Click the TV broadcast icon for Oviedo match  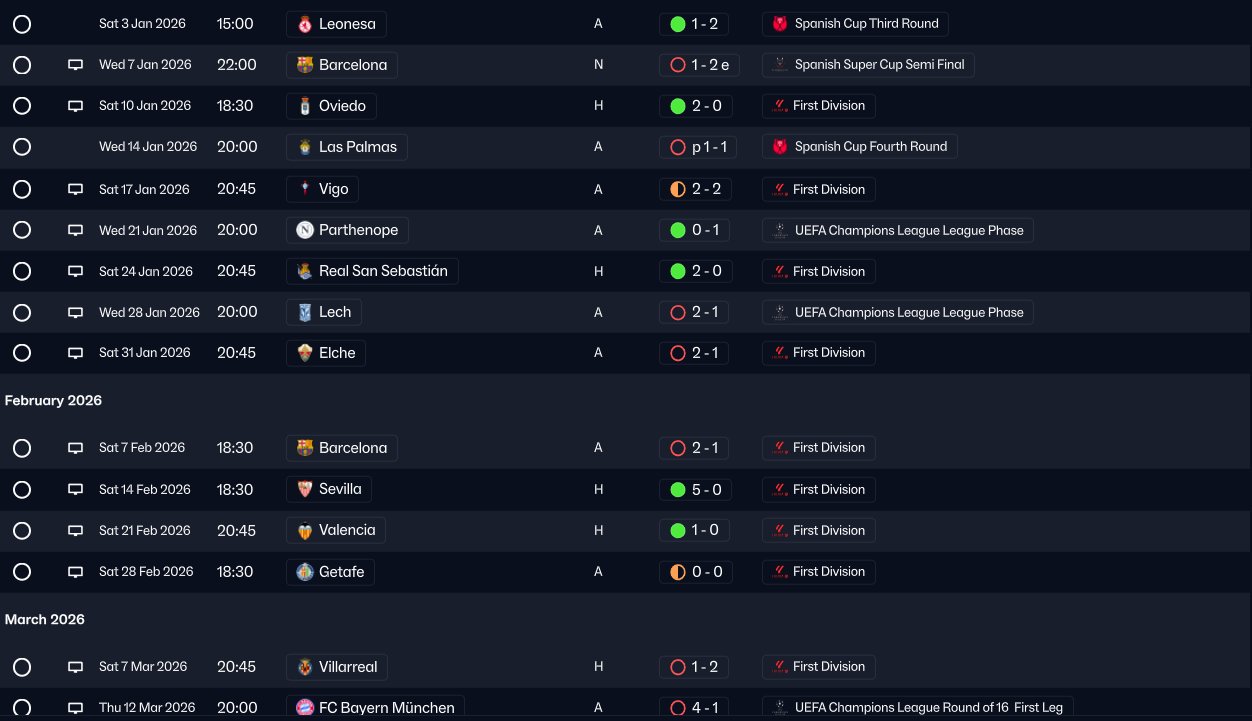pos(75,106)
